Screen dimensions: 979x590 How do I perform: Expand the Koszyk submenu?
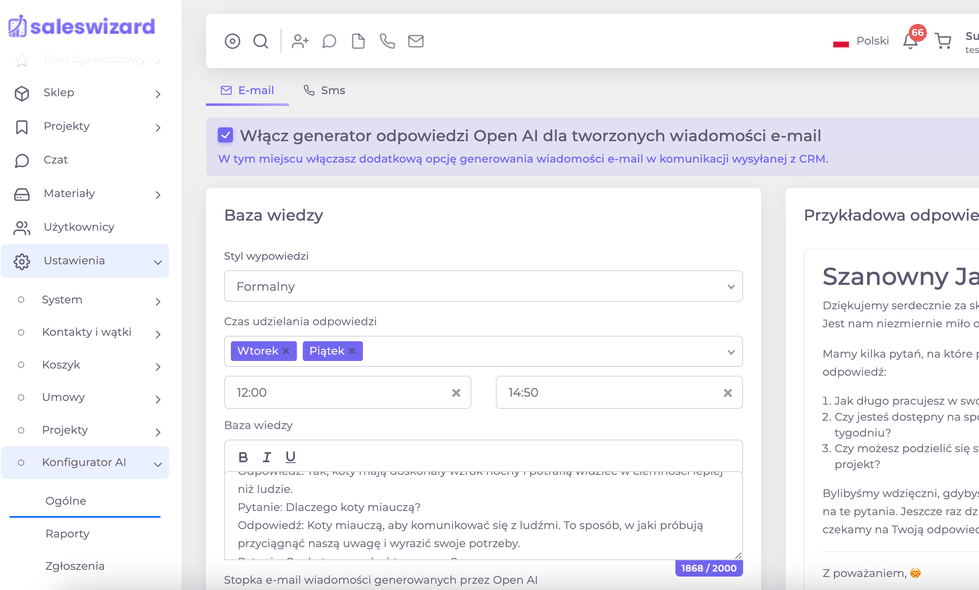(158, 367)
